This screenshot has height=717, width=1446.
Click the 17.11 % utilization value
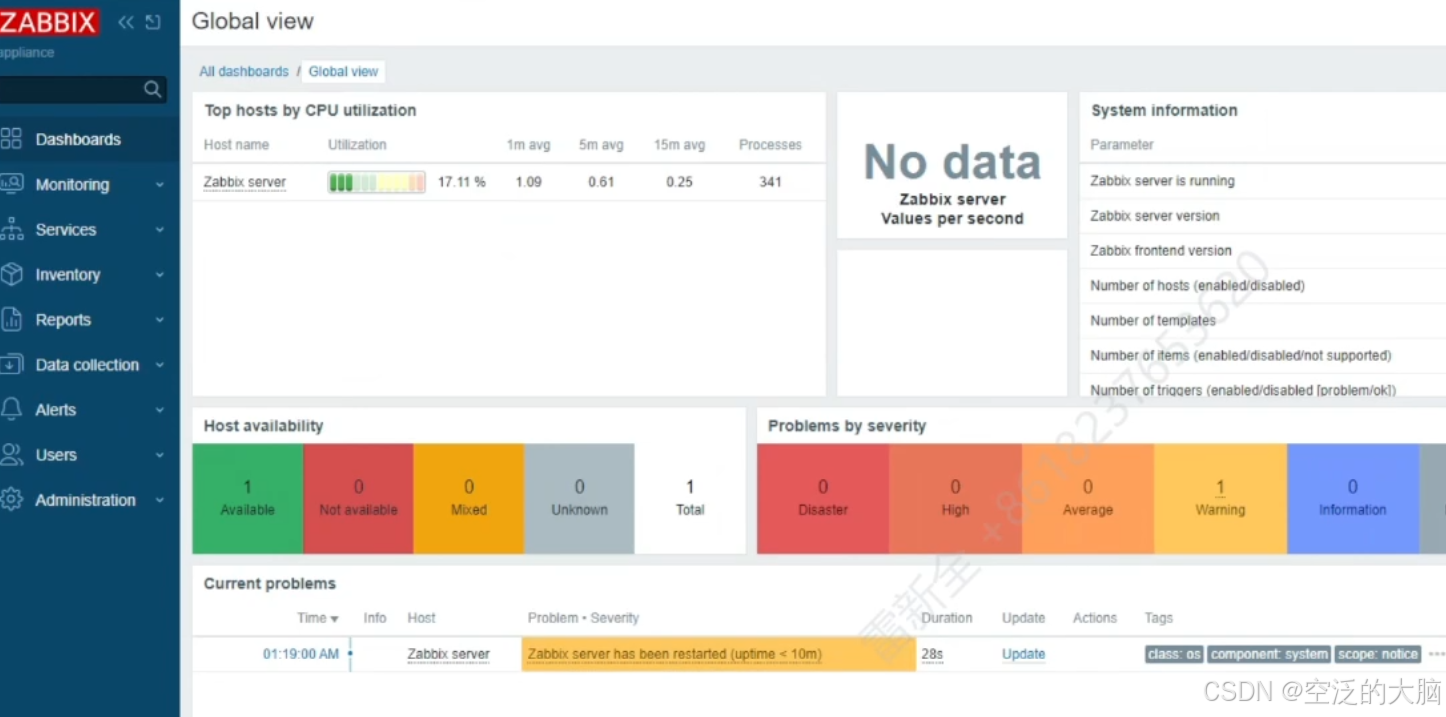pos(462,182)
